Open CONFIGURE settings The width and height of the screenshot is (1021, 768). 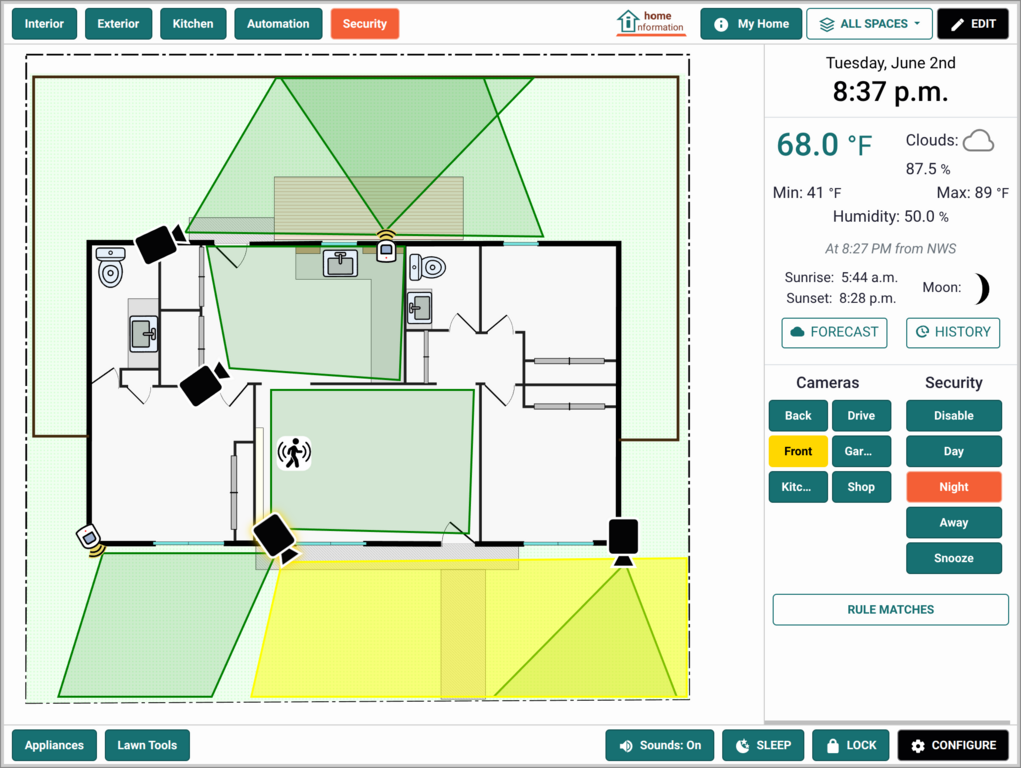click(x=953, y=745)
